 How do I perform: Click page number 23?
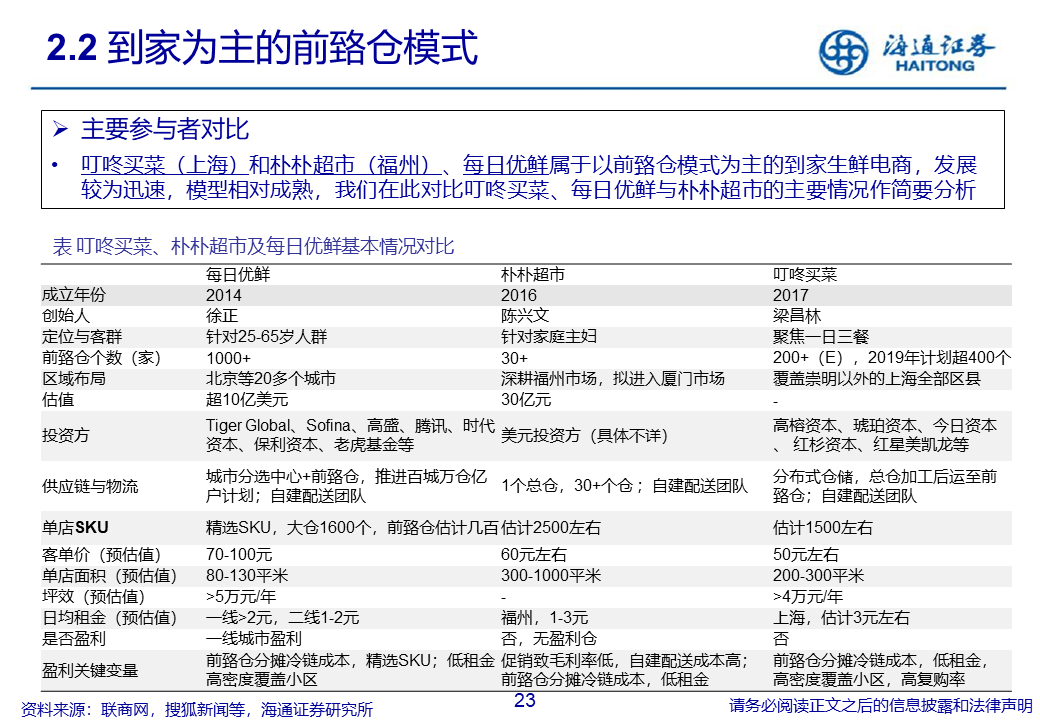tap(525, 700)
